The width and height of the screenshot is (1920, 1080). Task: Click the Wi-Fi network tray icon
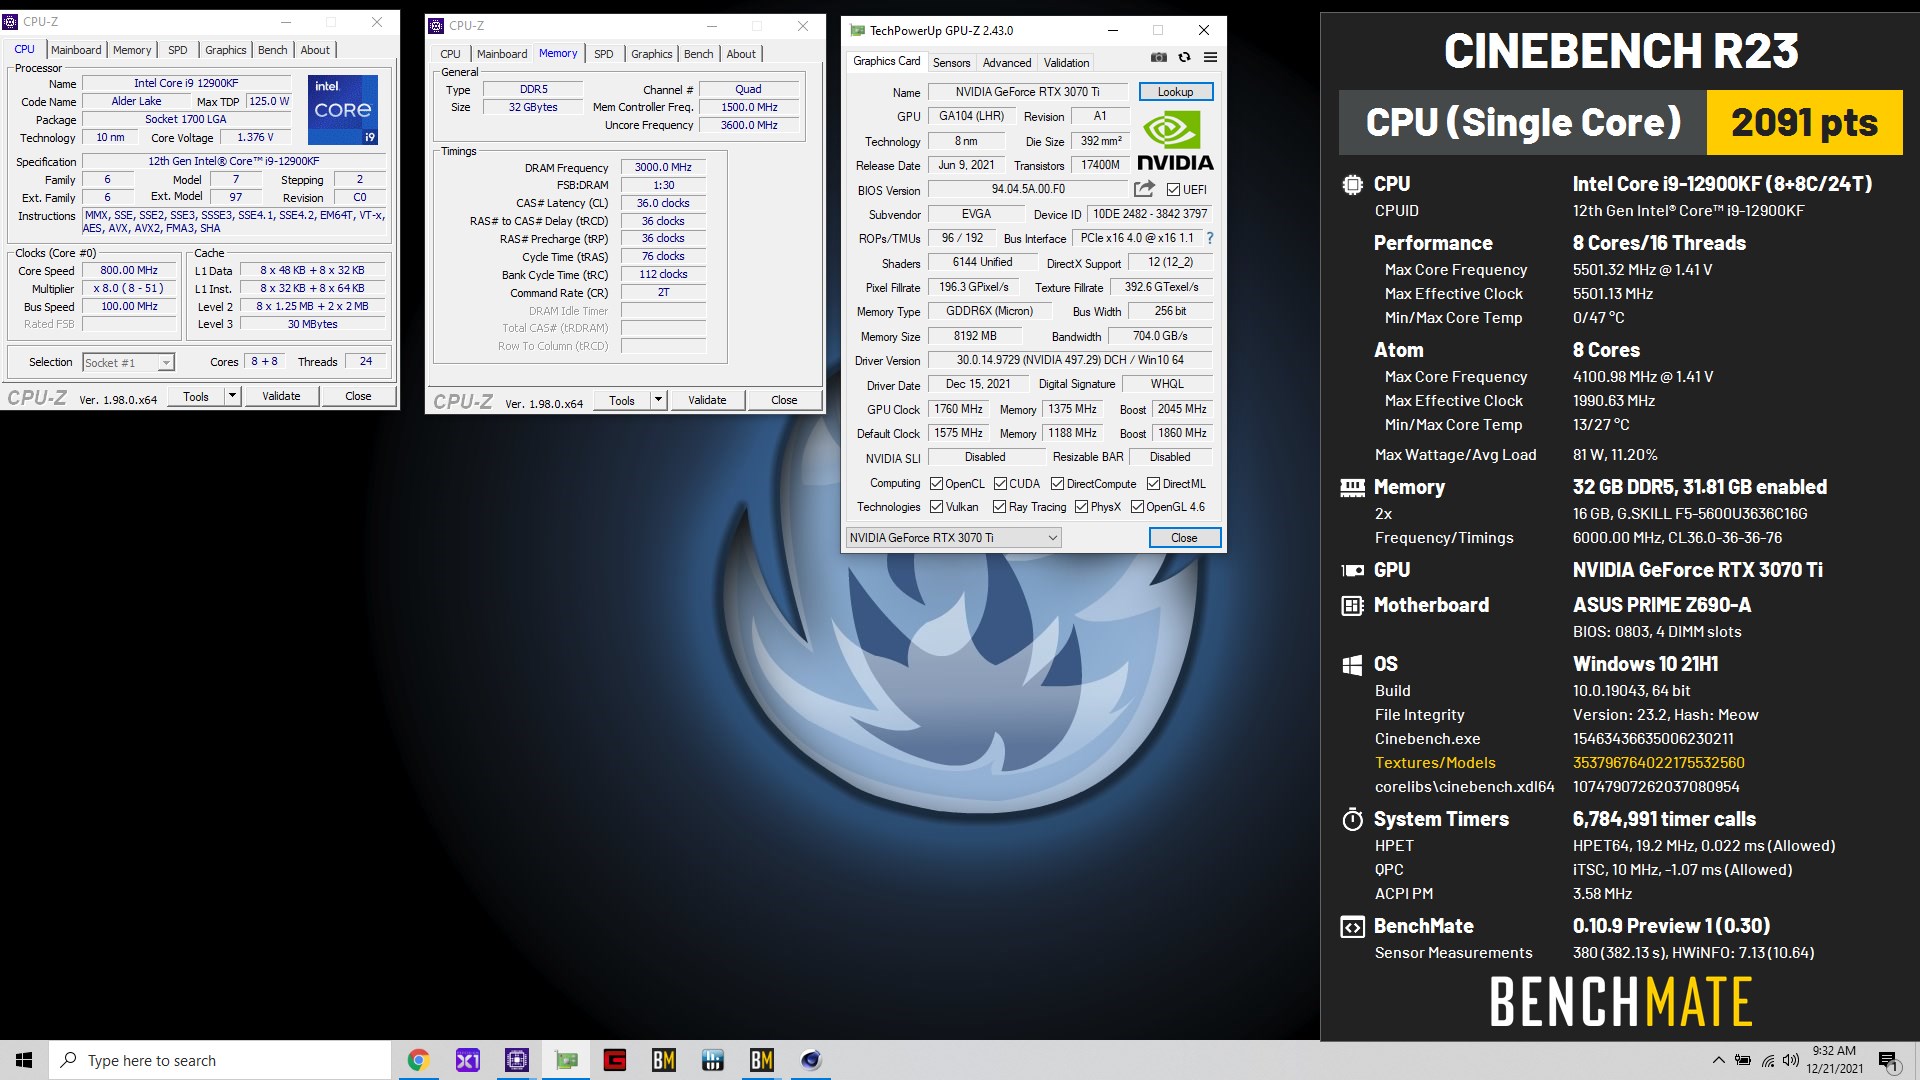point(1768,1060)
